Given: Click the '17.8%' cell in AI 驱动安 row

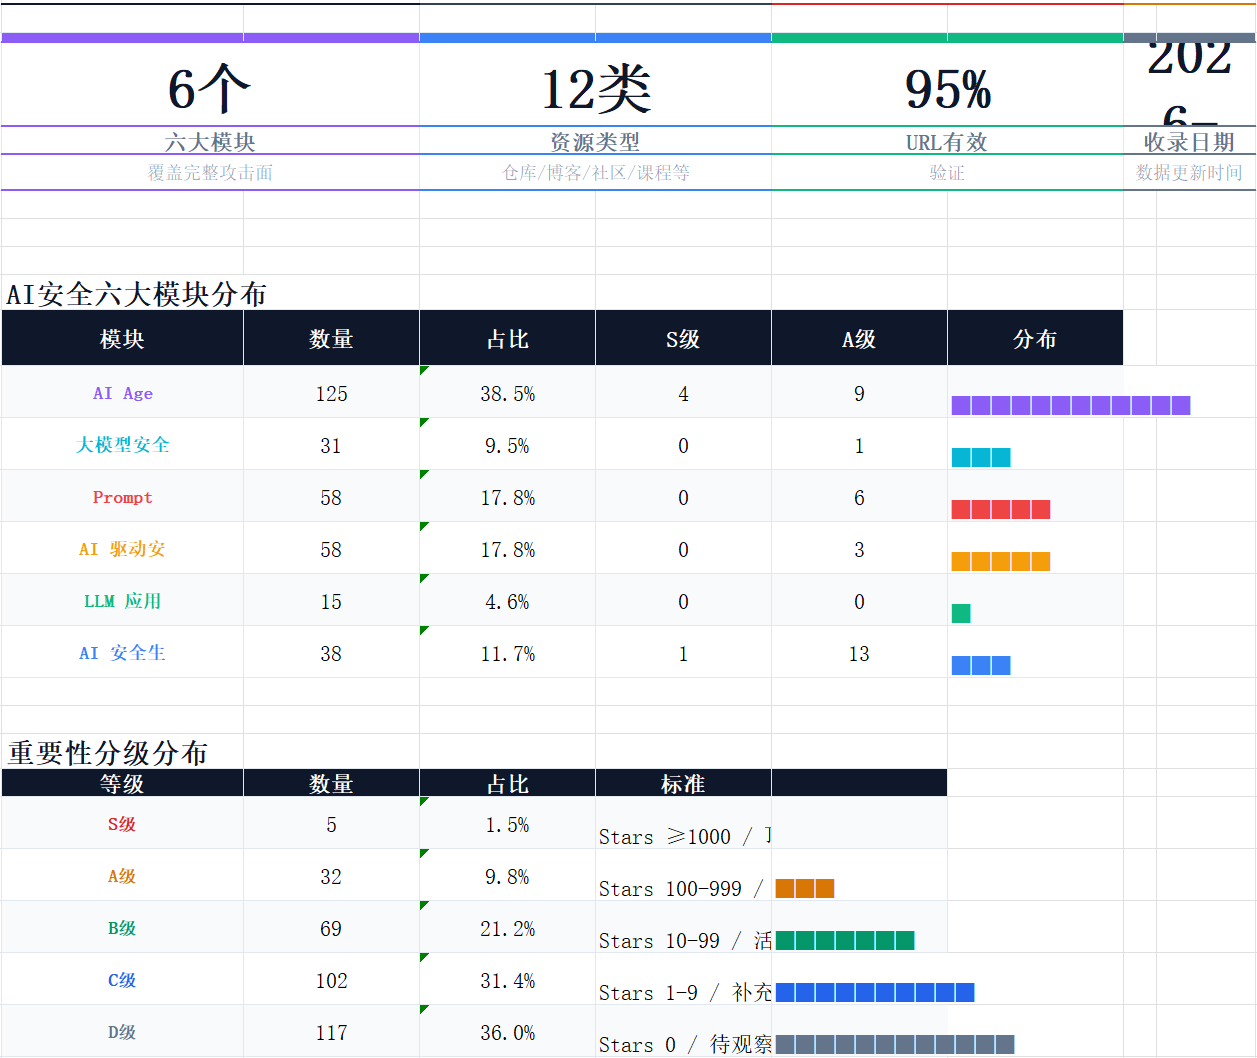Looking at the screenshot, I should coord(507,549).
